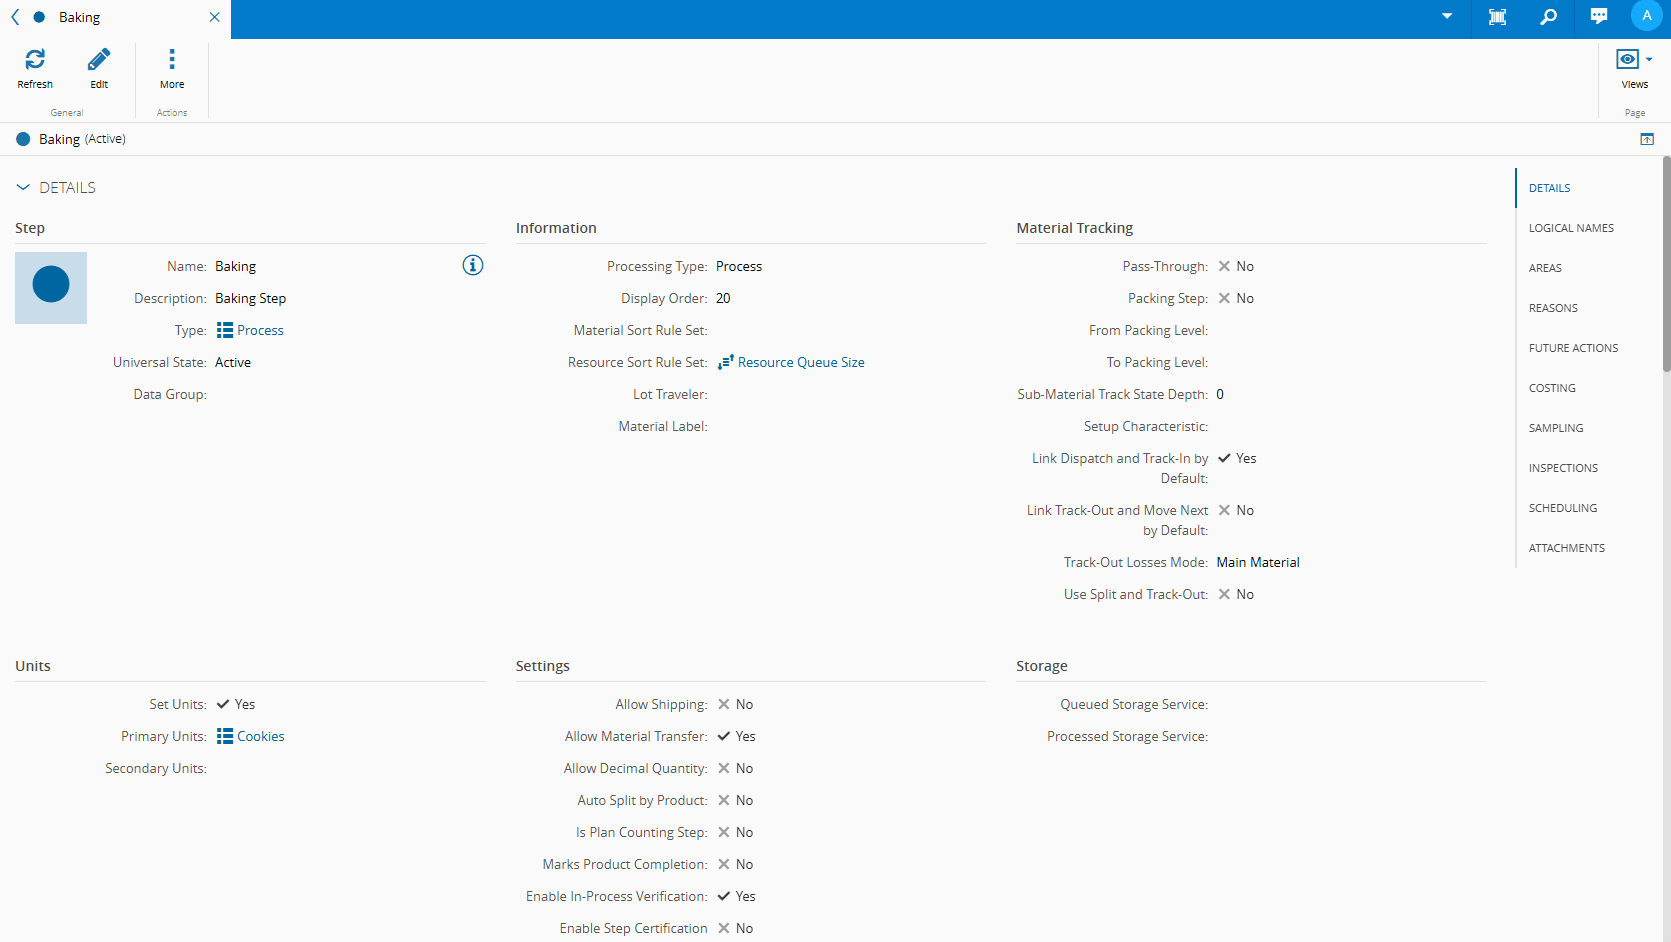Open the Cookies primary units link

pos(260,736)
